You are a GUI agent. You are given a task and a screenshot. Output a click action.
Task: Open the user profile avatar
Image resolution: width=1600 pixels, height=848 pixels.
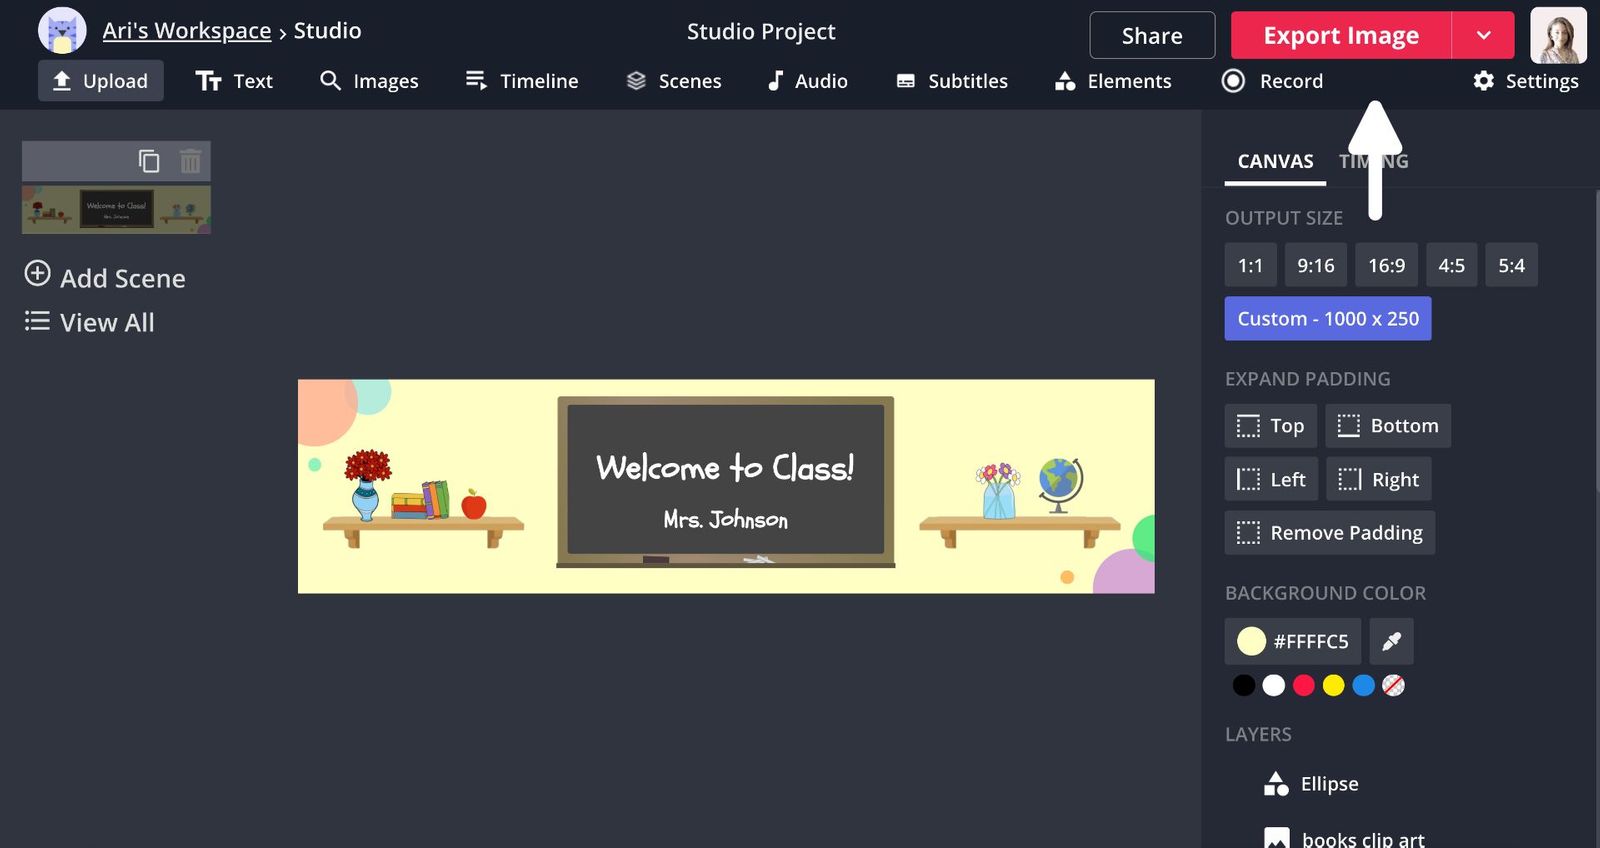1558,35
